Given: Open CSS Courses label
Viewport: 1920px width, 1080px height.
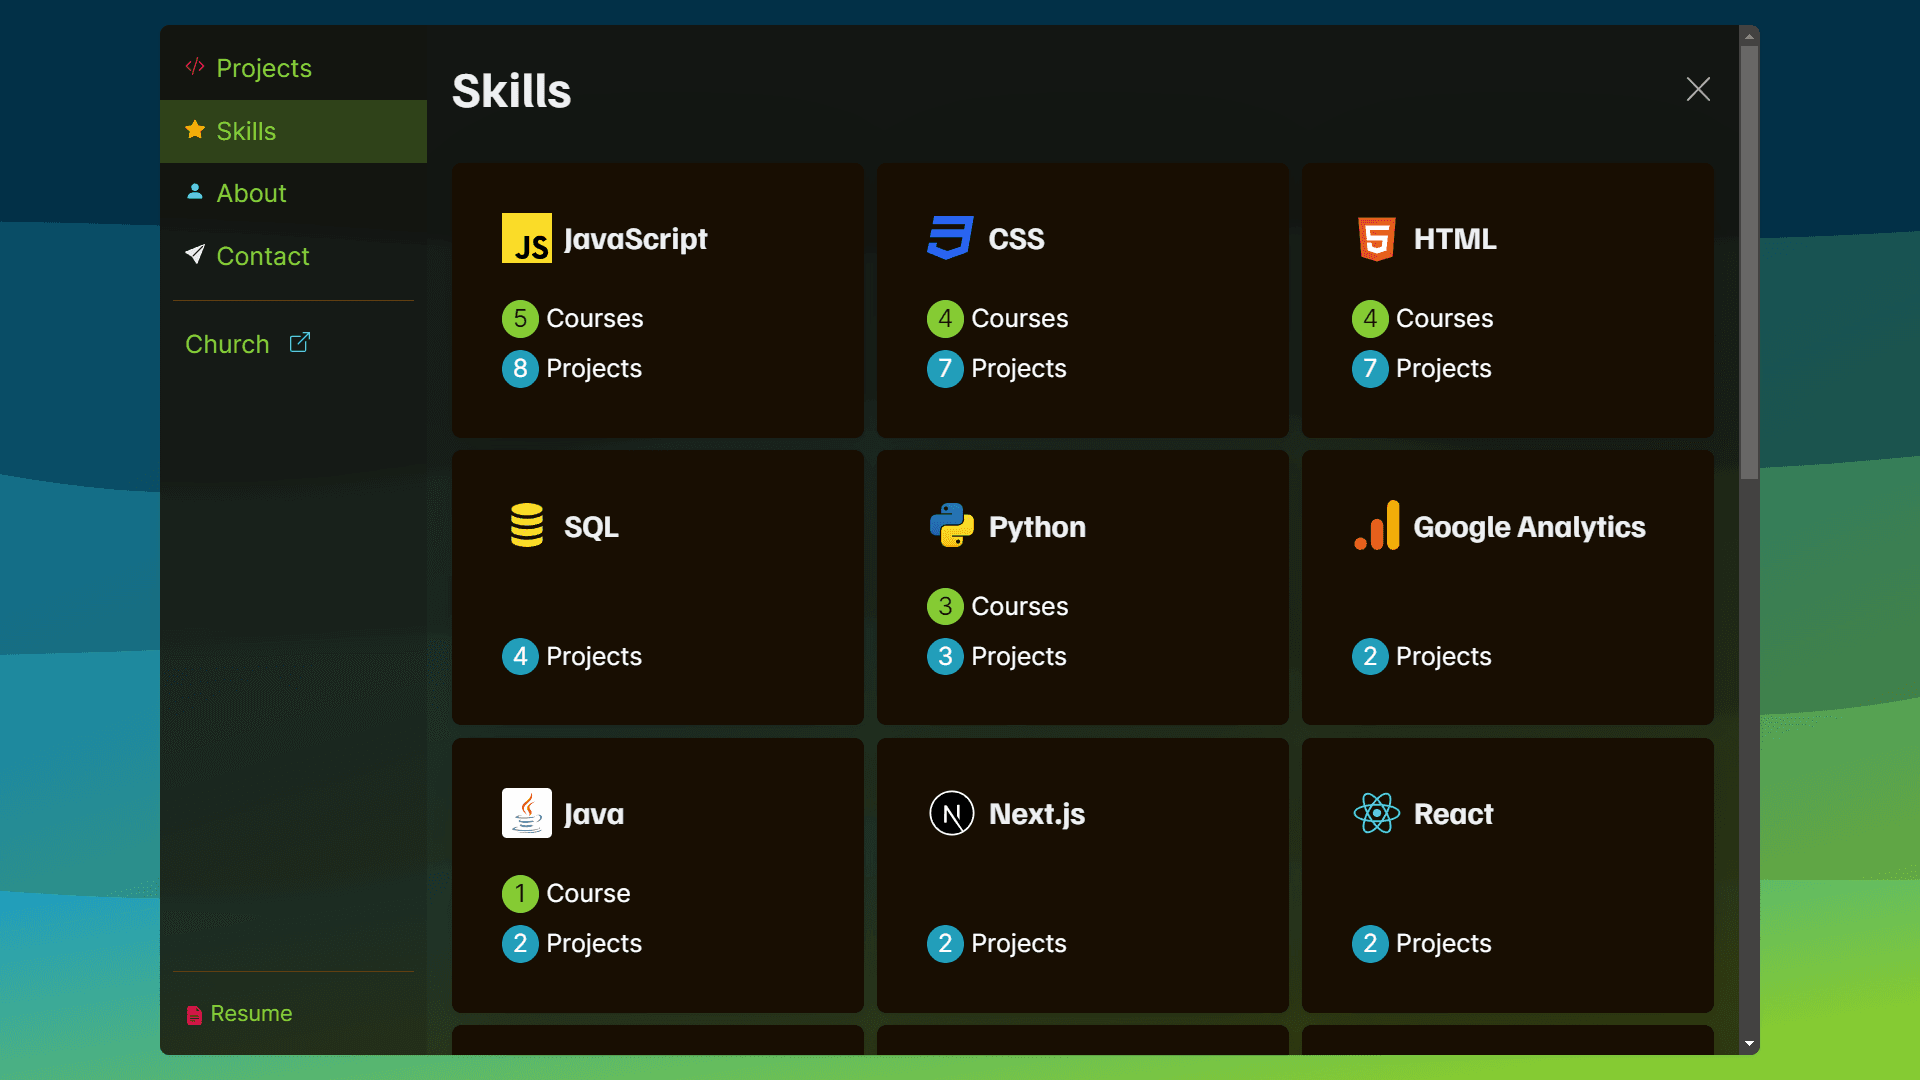Looking at the screenshot, I should (1020, 319).
